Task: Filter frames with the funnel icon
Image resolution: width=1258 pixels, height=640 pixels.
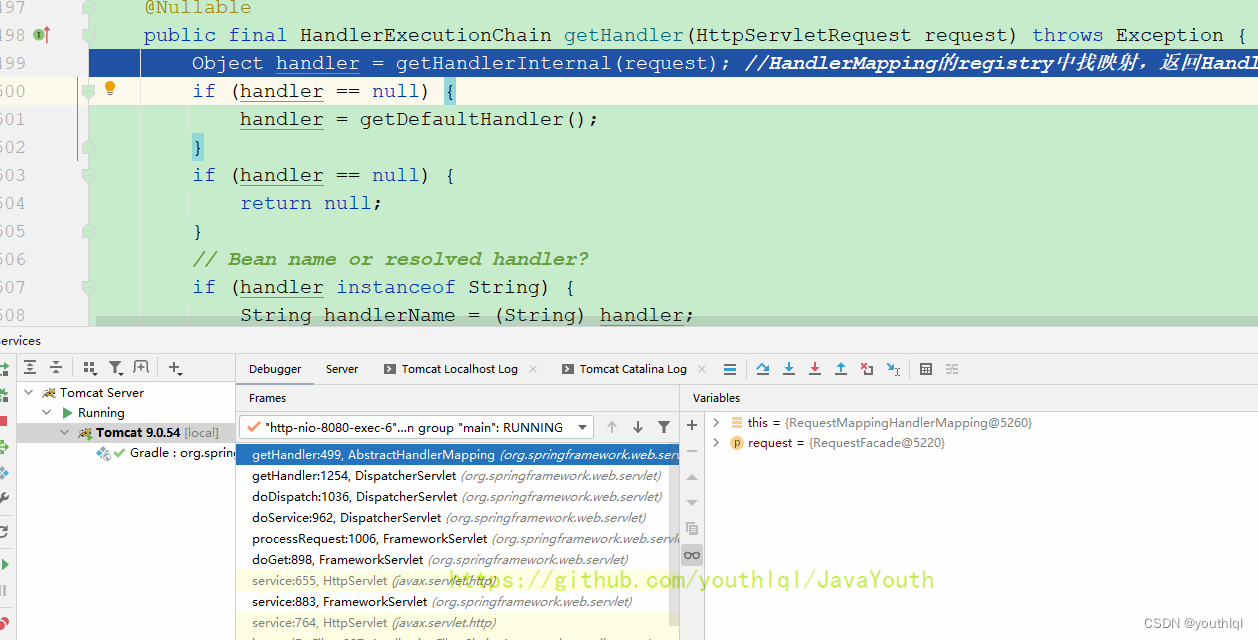Action: (664, 427)
